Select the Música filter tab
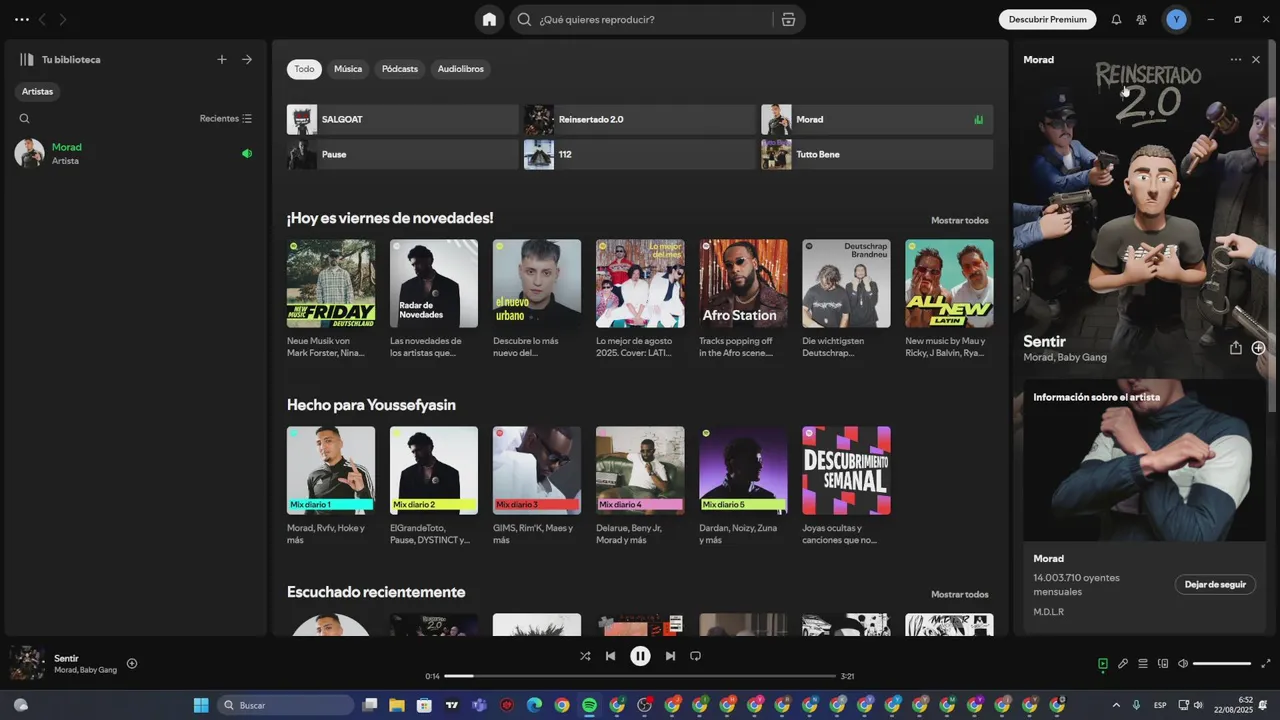Viewport: 1280px width, 720px height. click(348, 69)
